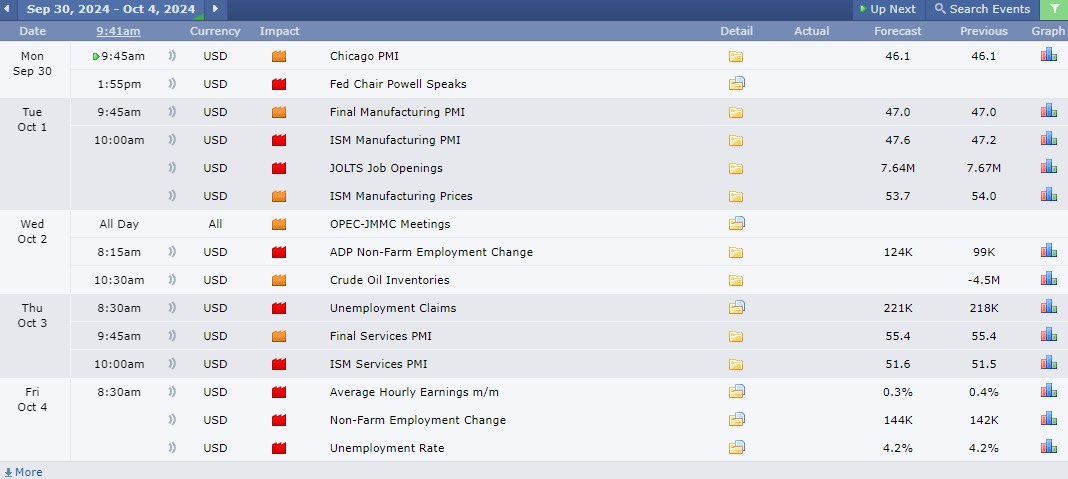Open Fed Chair Powell Speaks detail folder
Viewport: 1068px width, 479px height.
(x=736, y=84)
